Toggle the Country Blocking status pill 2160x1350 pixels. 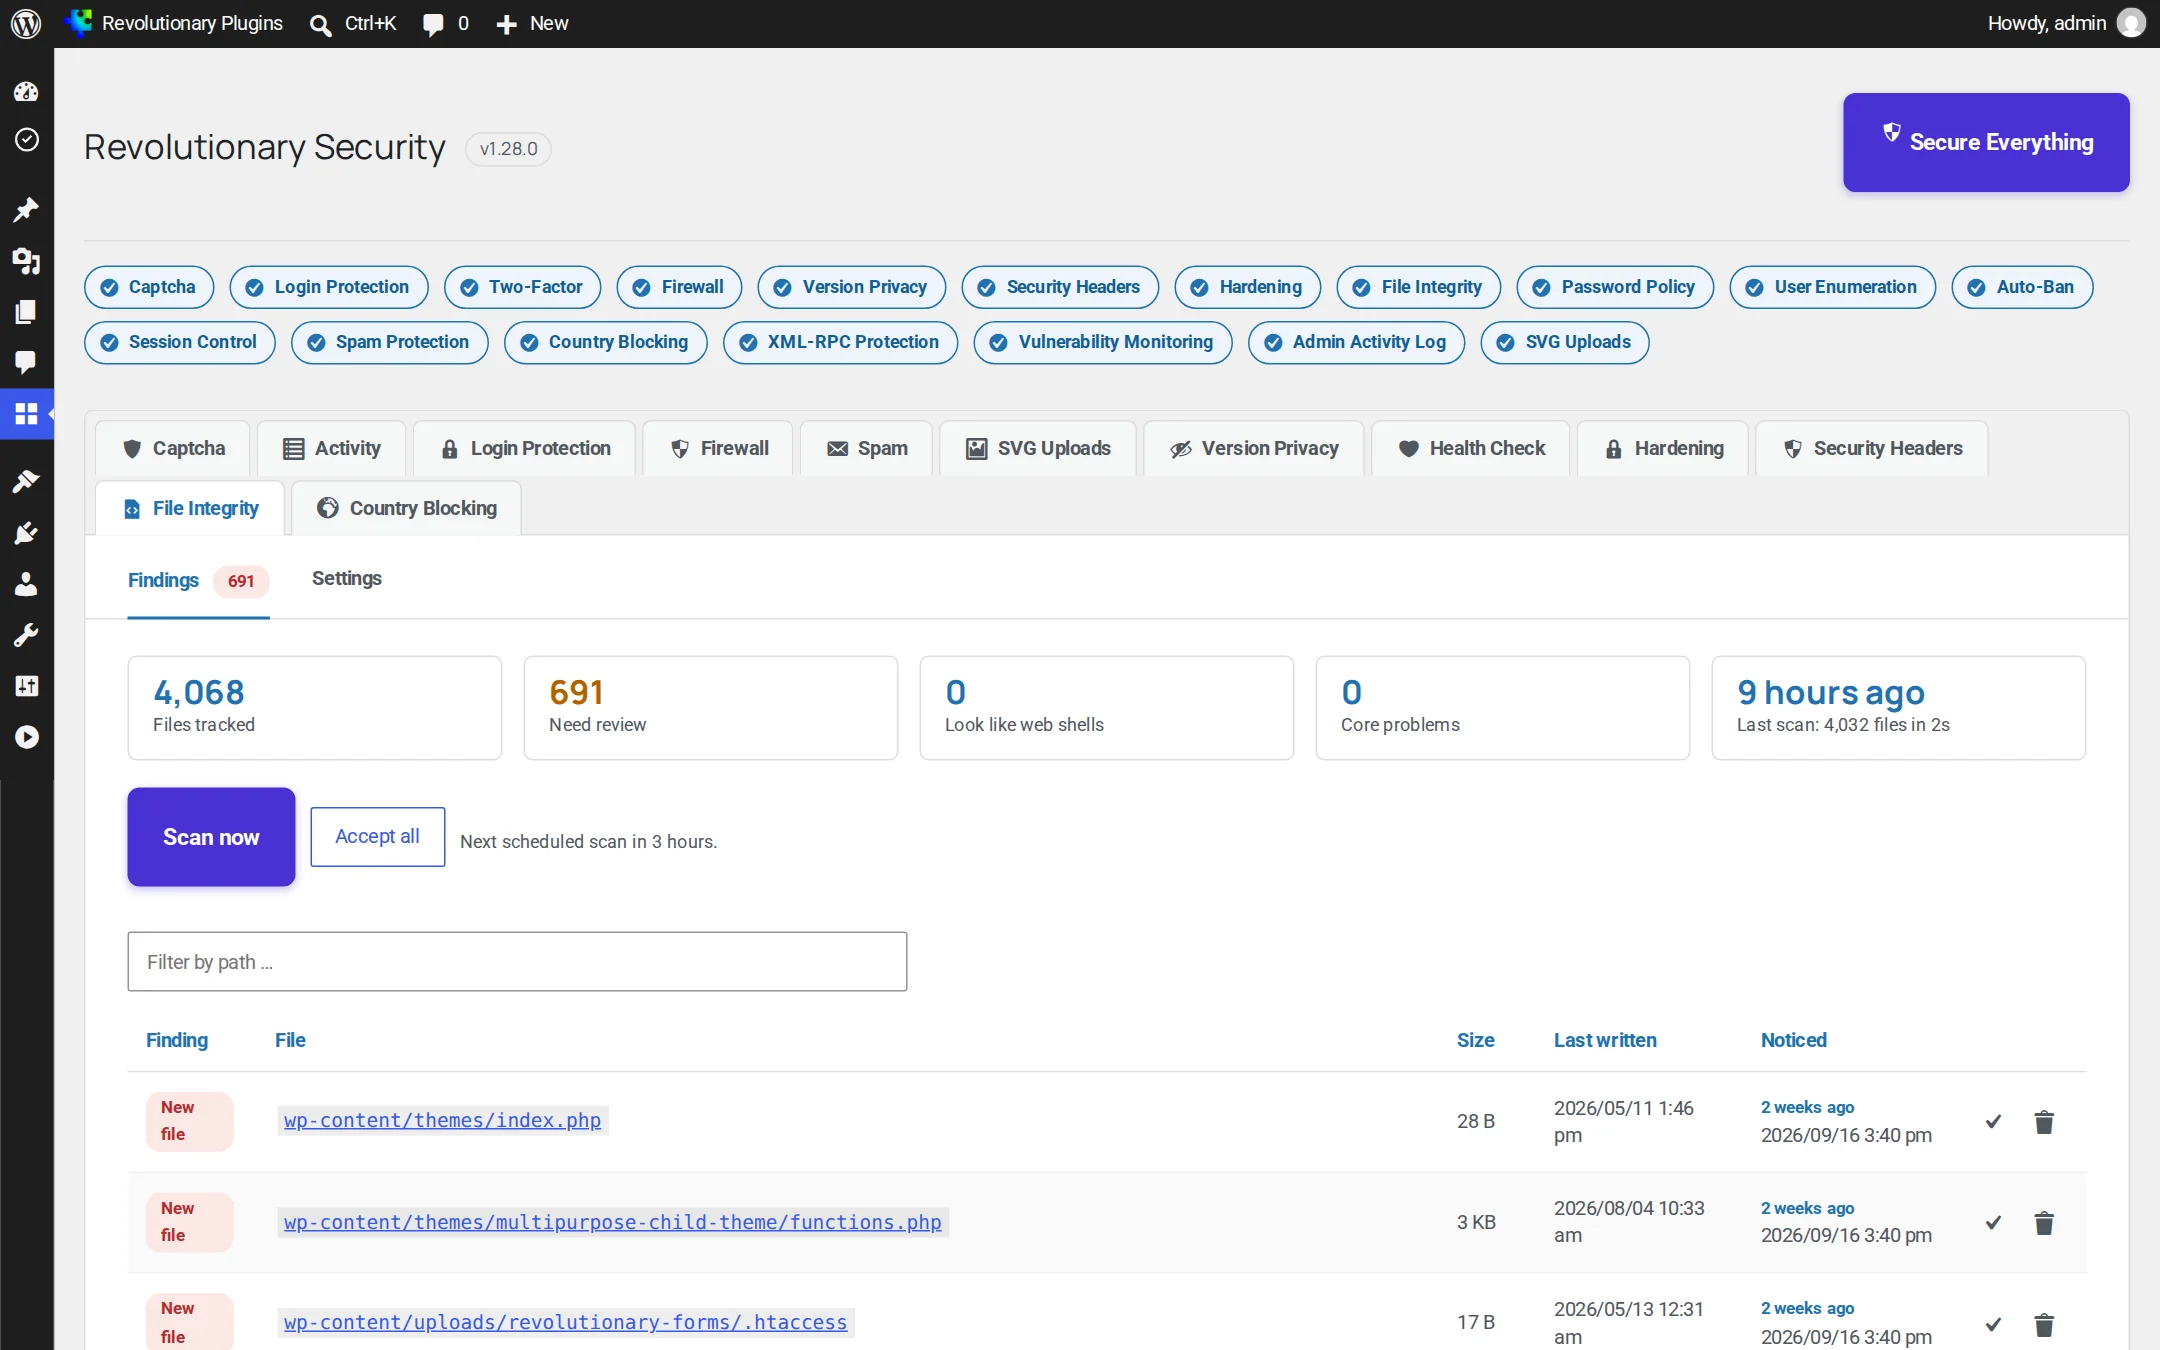pos(605,342)
